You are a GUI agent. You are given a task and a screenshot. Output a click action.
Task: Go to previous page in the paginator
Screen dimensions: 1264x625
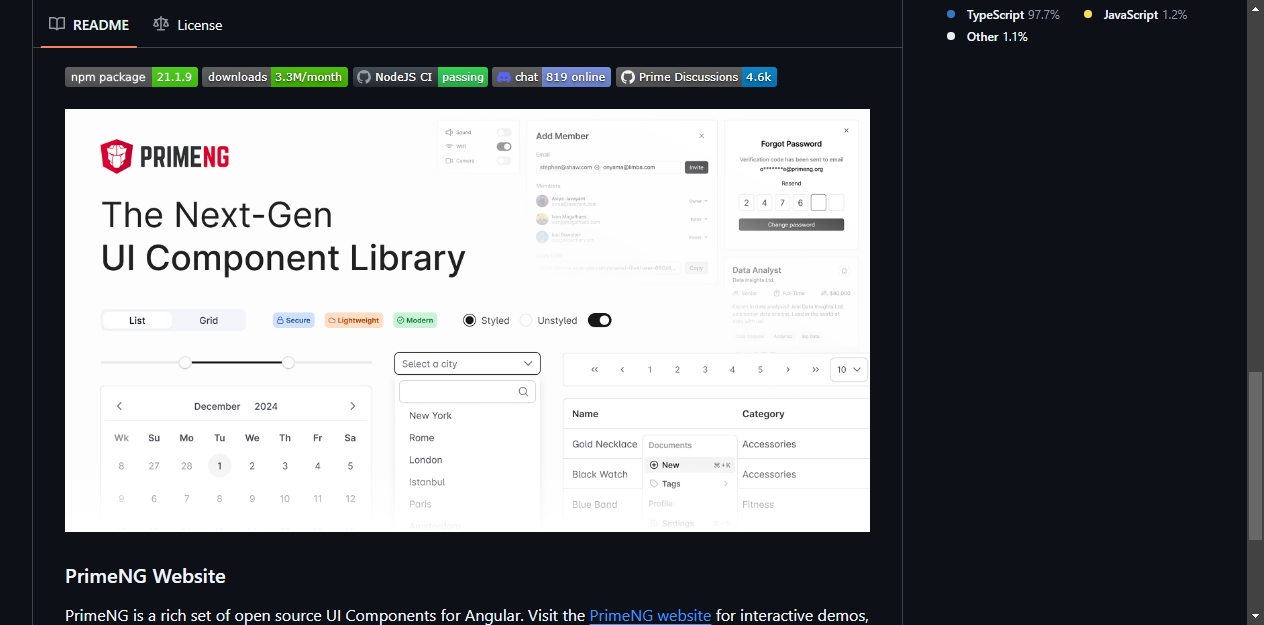(622, 369)
